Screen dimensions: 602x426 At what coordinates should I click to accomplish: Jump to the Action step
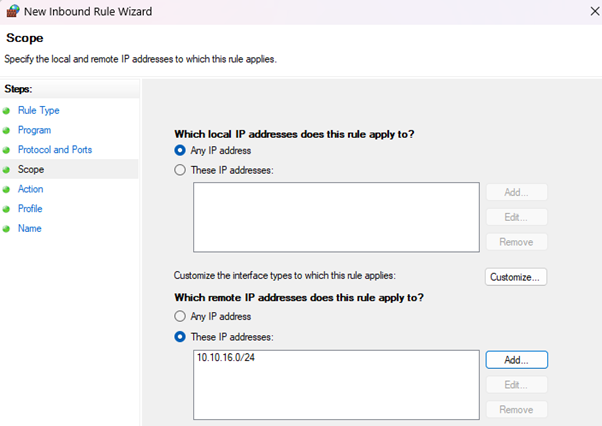pyautogui.click(x=30, y=189)
